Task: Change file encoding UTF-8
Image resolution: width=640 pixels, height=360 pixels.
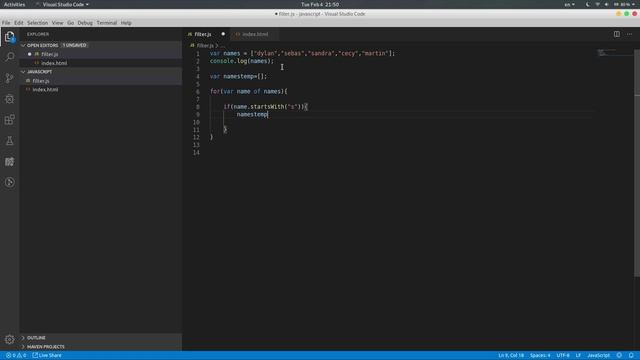Action: pos(563,356)
